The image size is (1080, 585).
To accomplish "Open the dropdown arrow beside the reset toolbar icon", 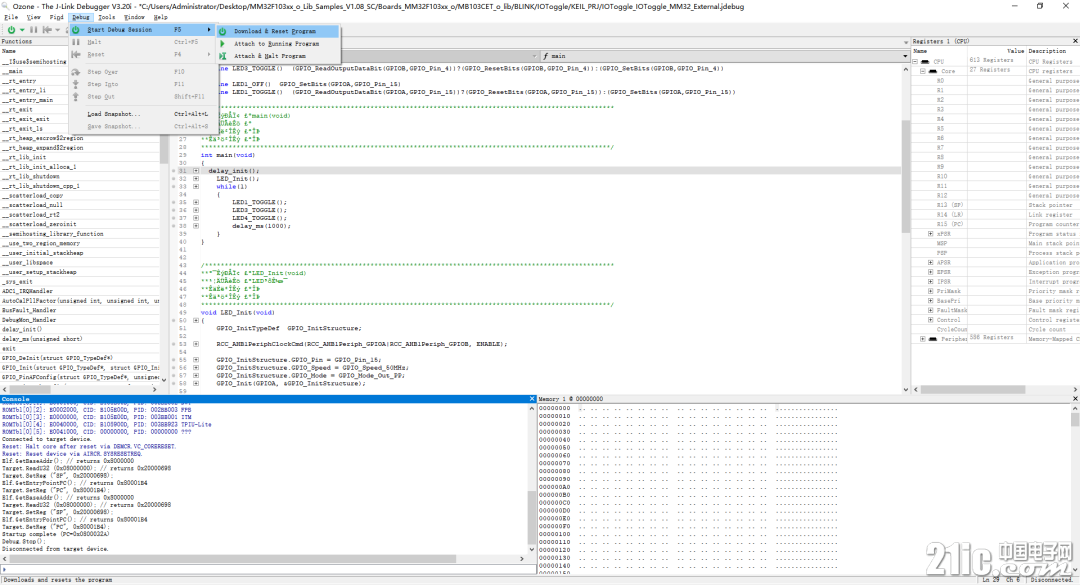I will point(57,30).
